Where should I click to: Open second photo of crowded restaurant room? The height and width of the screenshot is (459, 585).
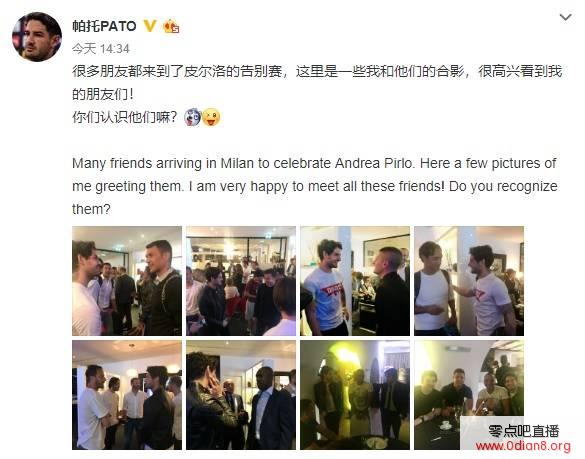[x=241, y=281]
